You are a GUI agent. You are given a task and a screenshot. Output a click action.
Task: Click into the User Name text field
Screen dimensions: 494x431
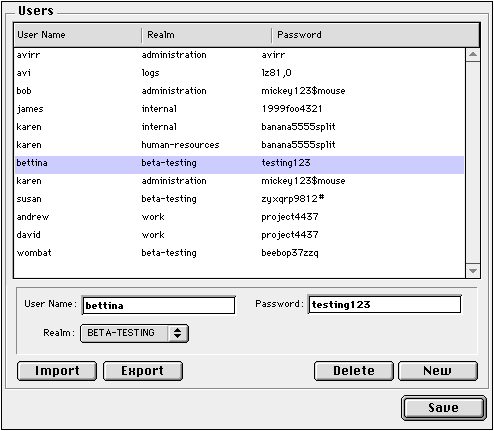(158, 305)
